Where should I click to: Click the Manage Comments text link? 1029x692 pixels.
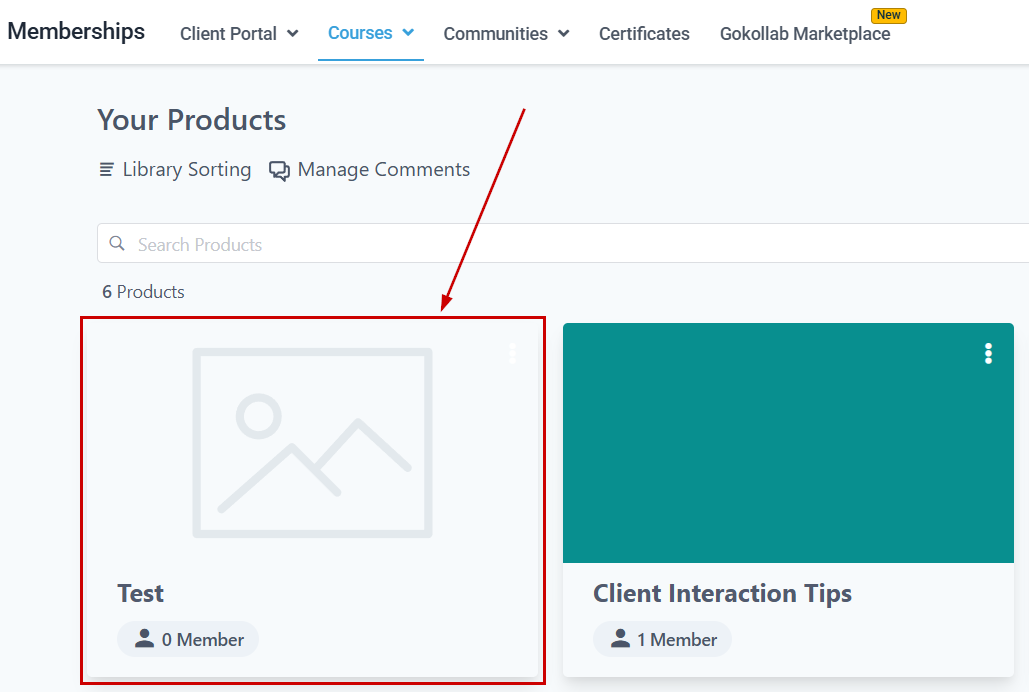click(x=383, y=170)
